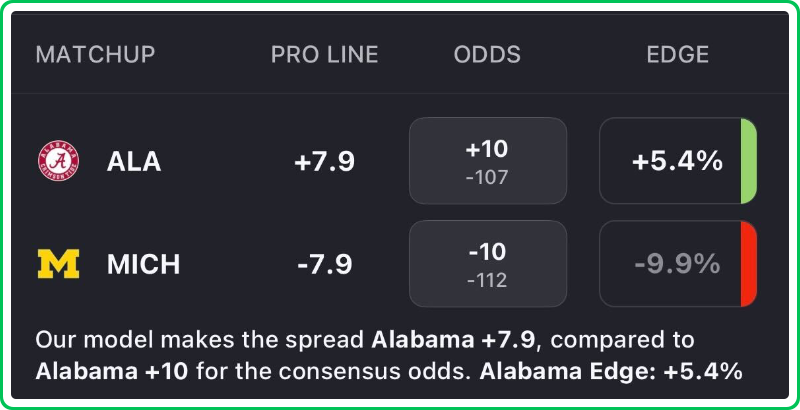This screenshot has height=410, width=800.
Task: Open the ALA +5.4% edge box
Action: click(x=670, y=161)
